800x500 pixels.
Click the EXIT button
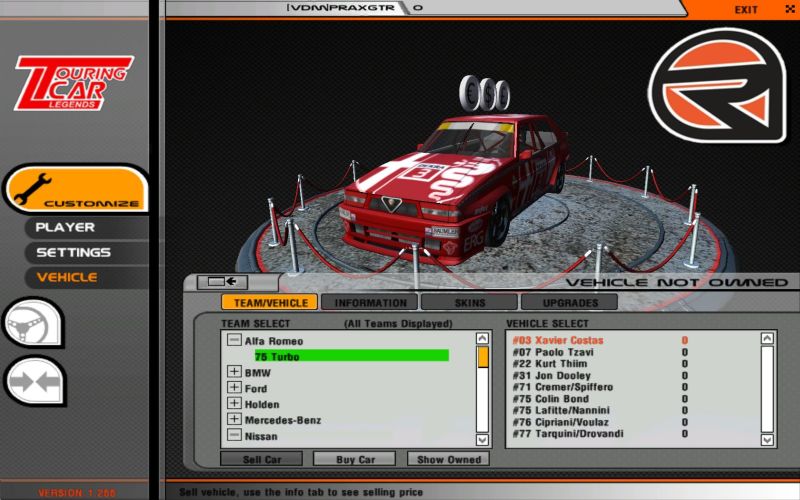745,10
